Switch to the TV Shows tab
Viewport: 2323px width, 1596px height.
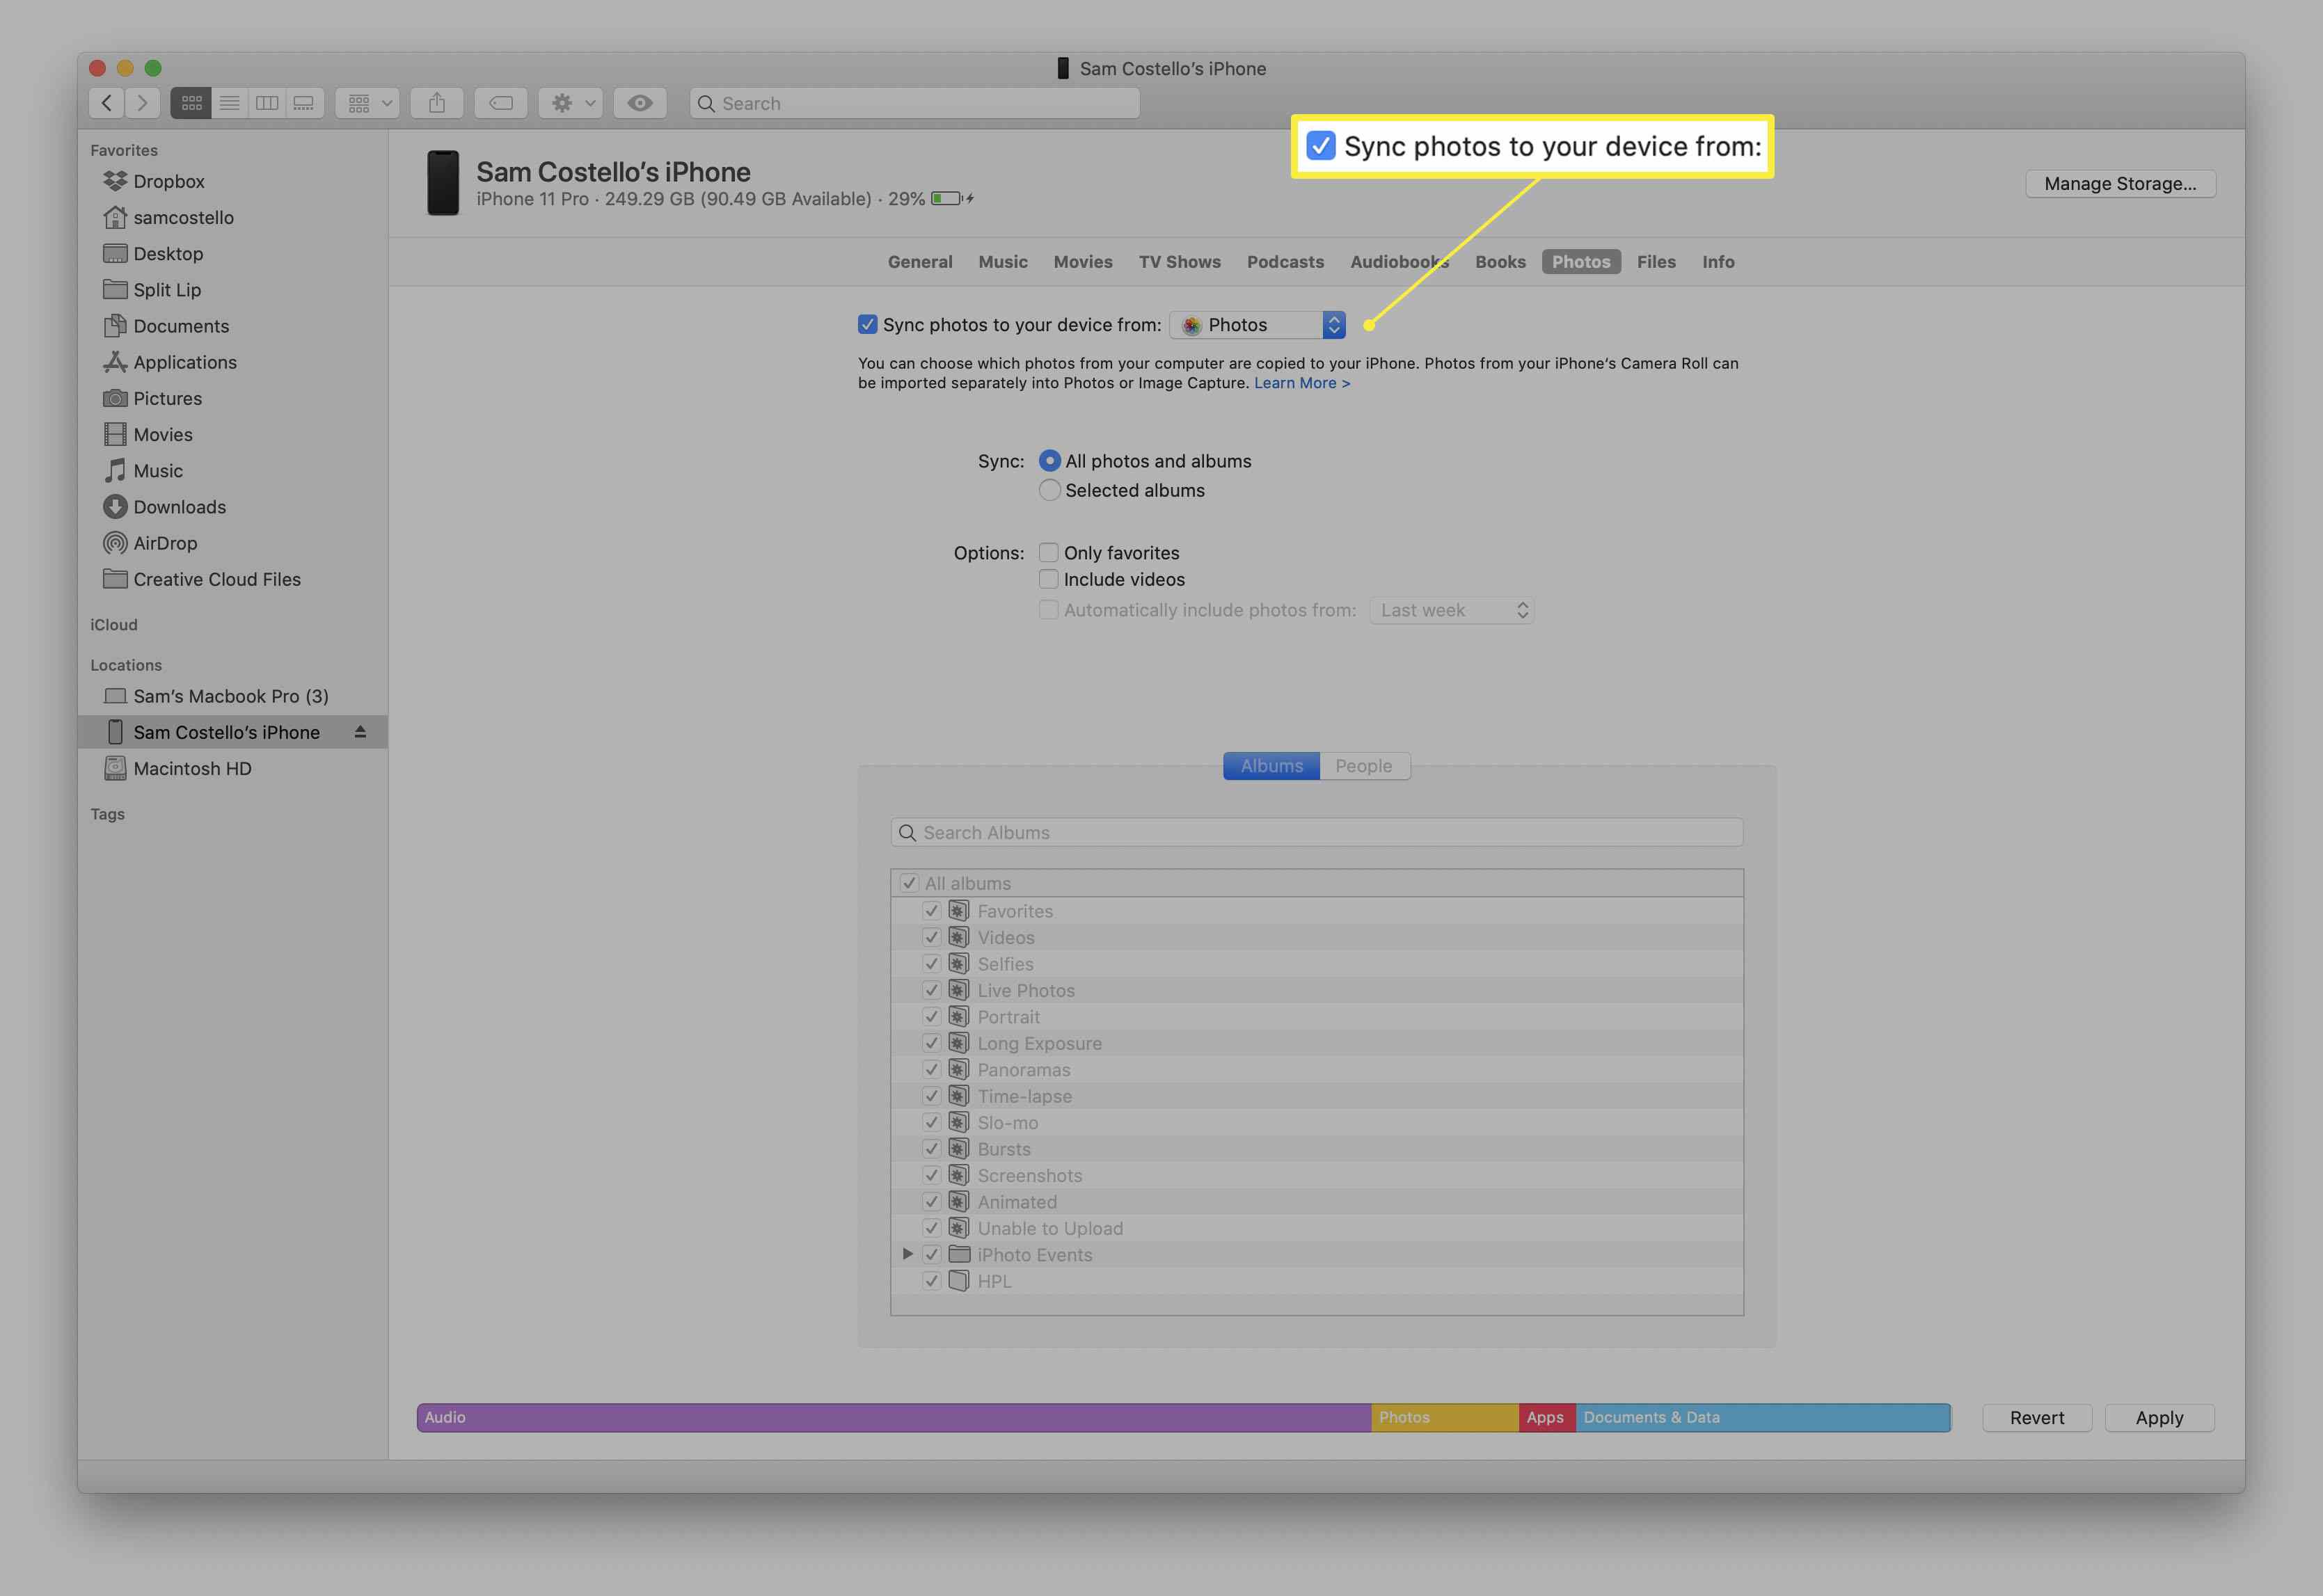coord(1180,262)
